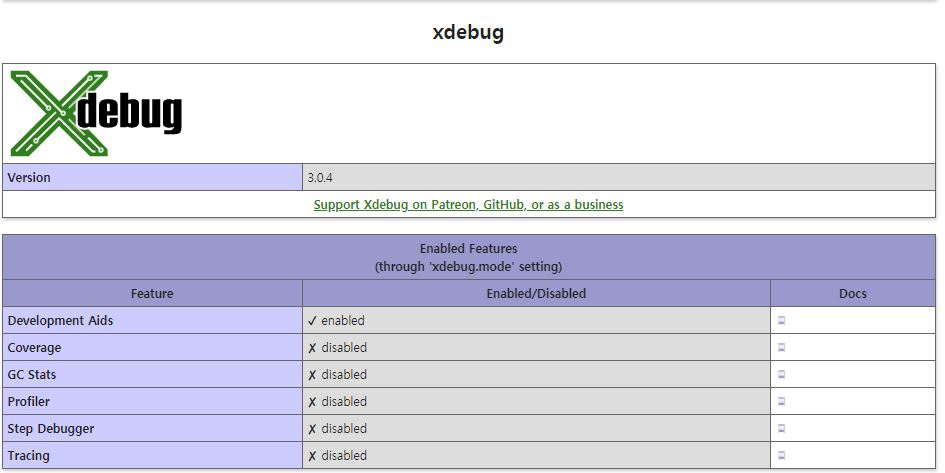Viewport: 945px width, 473px height.
Task: Click the Feature column header
Action: (x=152, y=293)
